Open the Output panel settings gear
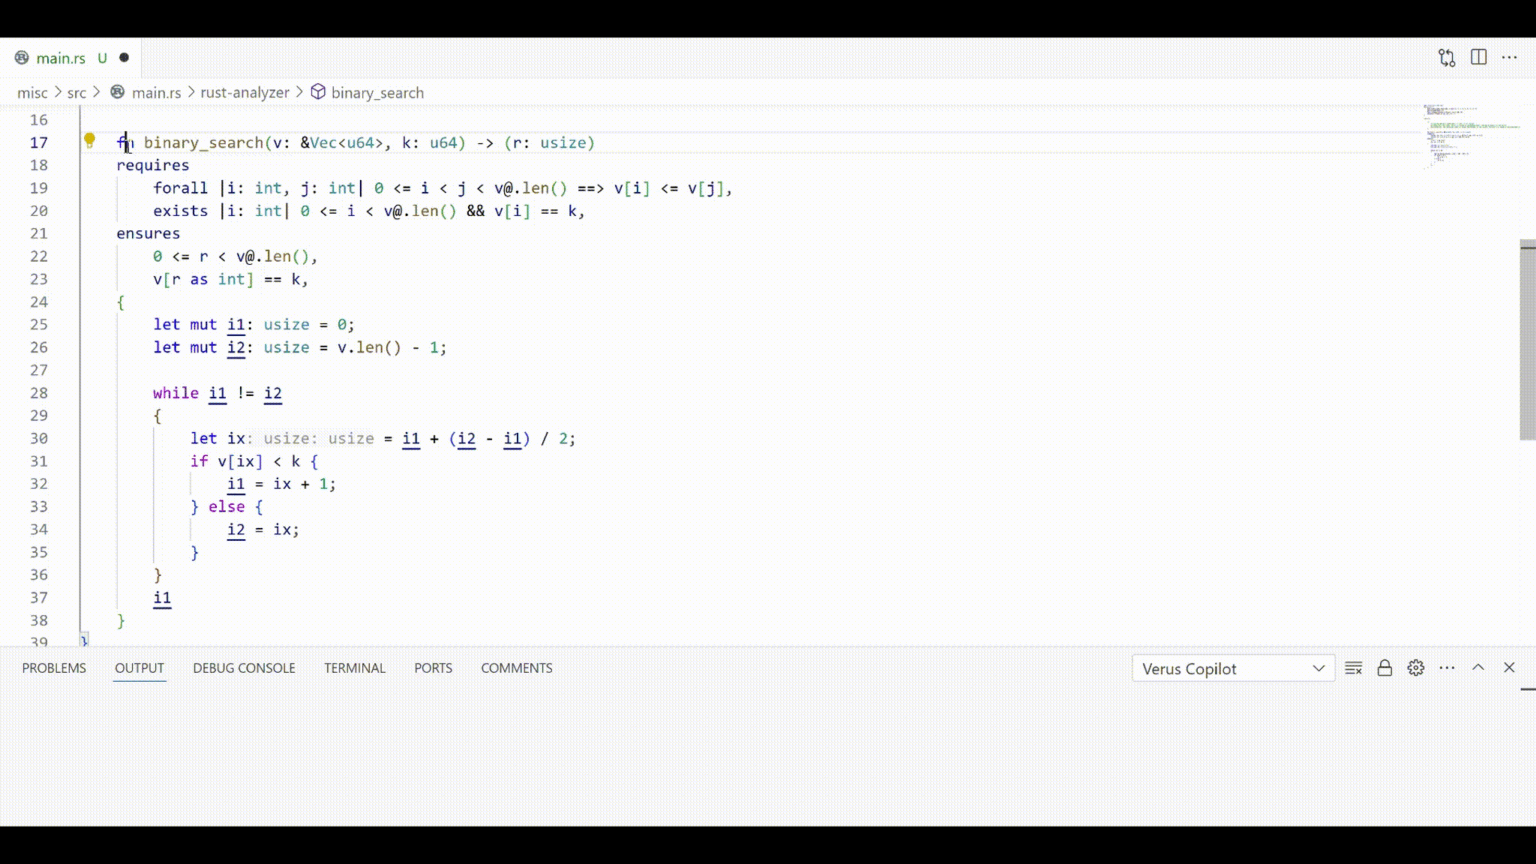This screenshot has height=864, width=1536. point(1415,668)
